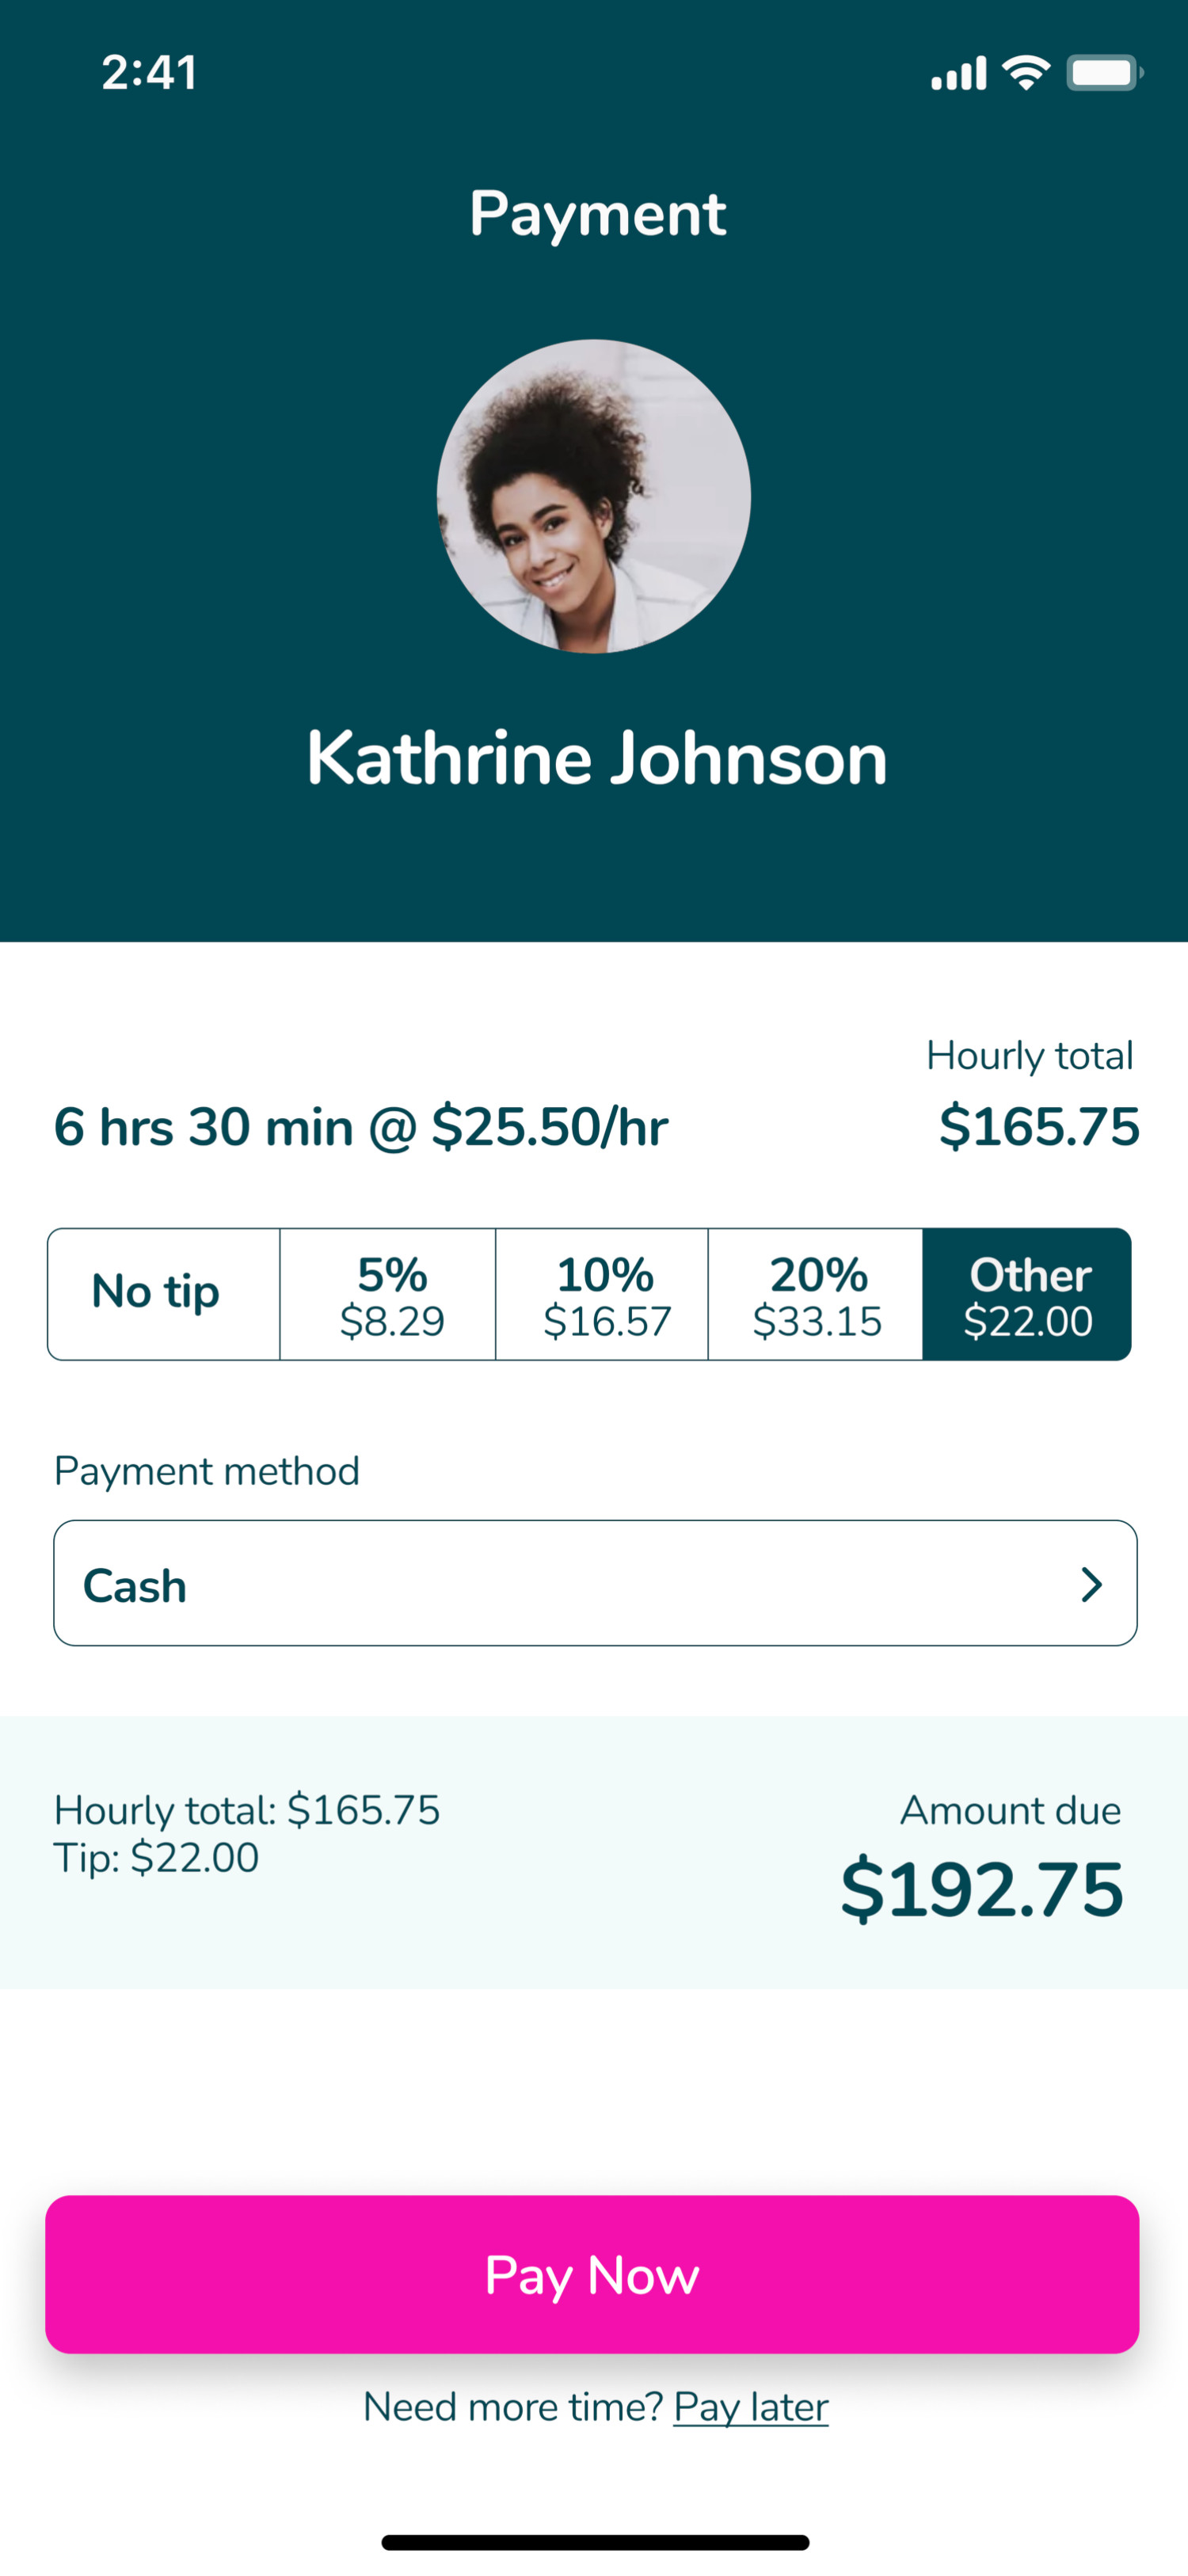Click the chevron arrow in payment method
The width and height of the screenshot is (1188, 2576).
pos(1091,1584)
